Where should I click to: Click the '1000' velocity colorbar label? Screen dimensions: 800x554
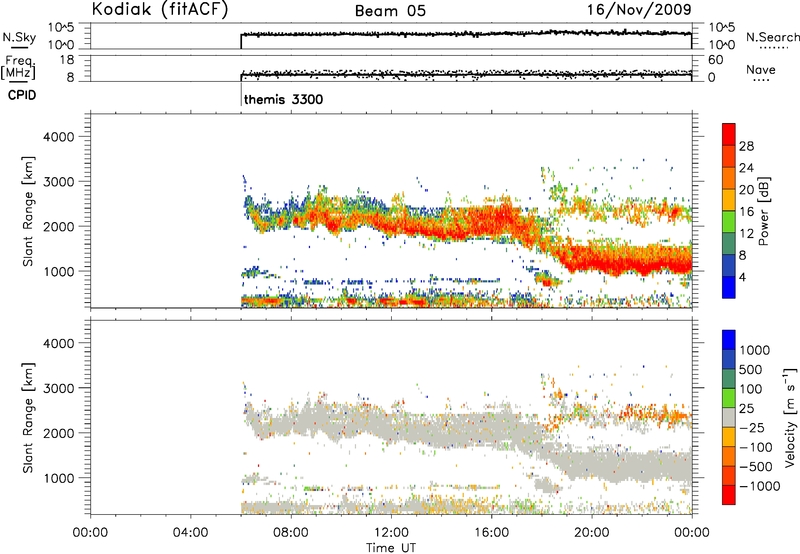(755, 350)
